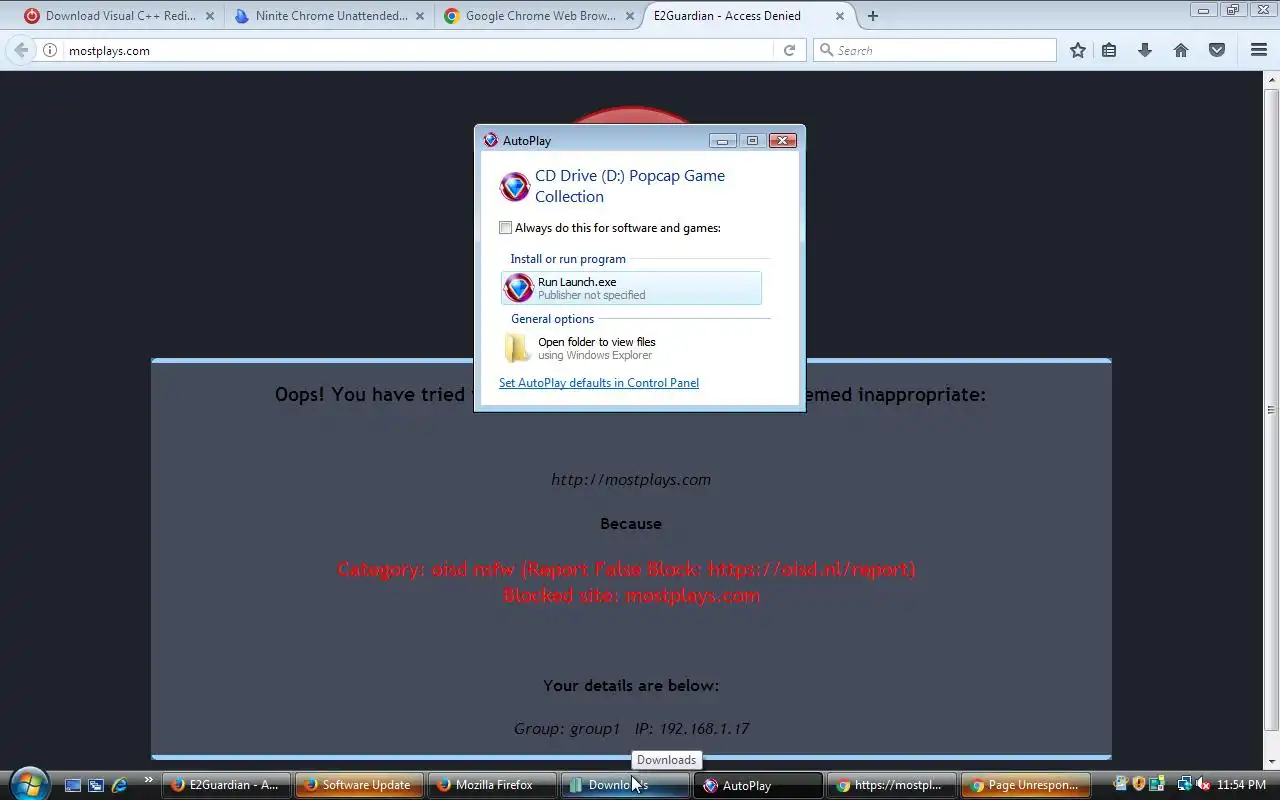
Task: Switch to Ninite Chrome Unattended tab
Action: pyautogui.click(x=330, y=16)
